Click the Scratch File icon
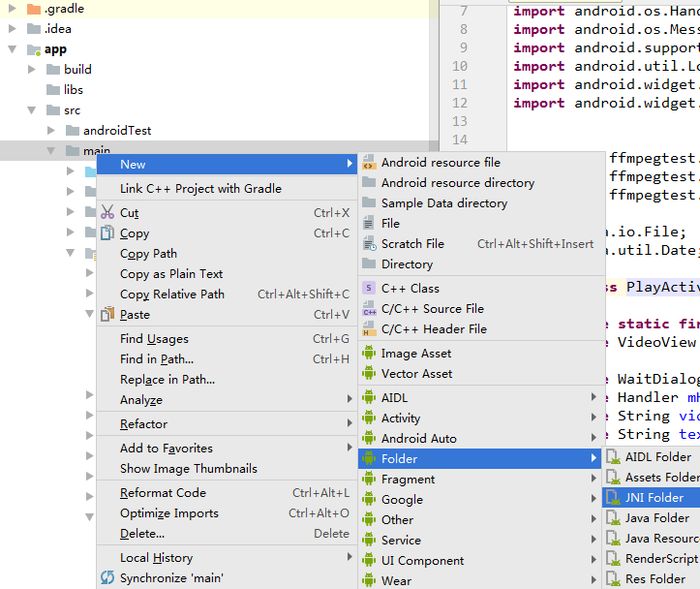Viewport: 700px width, 589px height. click(369, 243)
